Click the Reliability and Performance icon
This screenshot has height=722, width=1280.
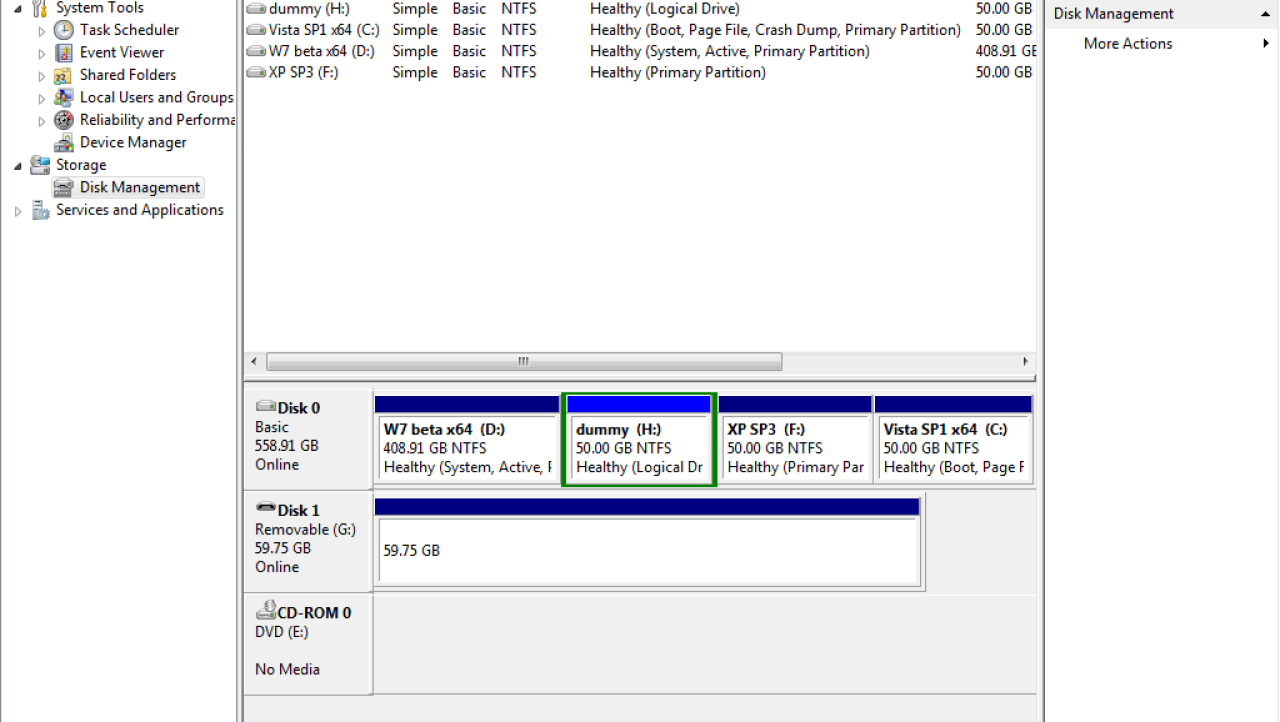[x=64, y=120]
